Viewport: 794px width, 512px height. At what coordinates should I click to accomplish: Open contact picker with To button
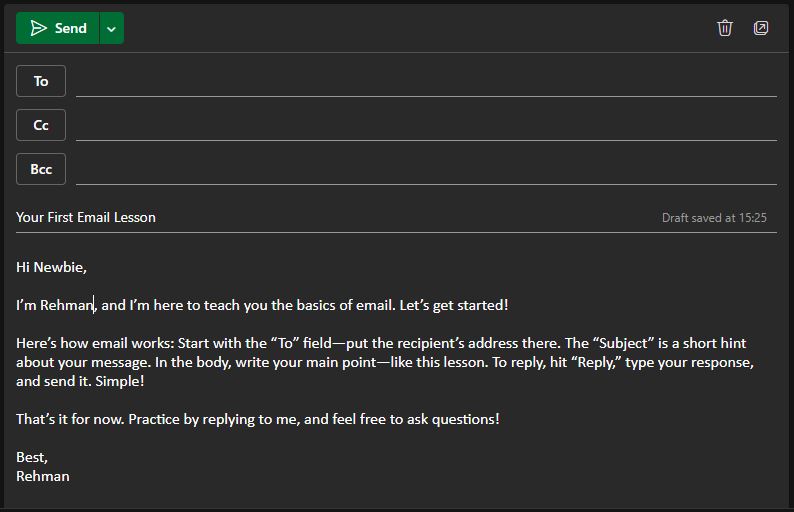tap(41, 81)
